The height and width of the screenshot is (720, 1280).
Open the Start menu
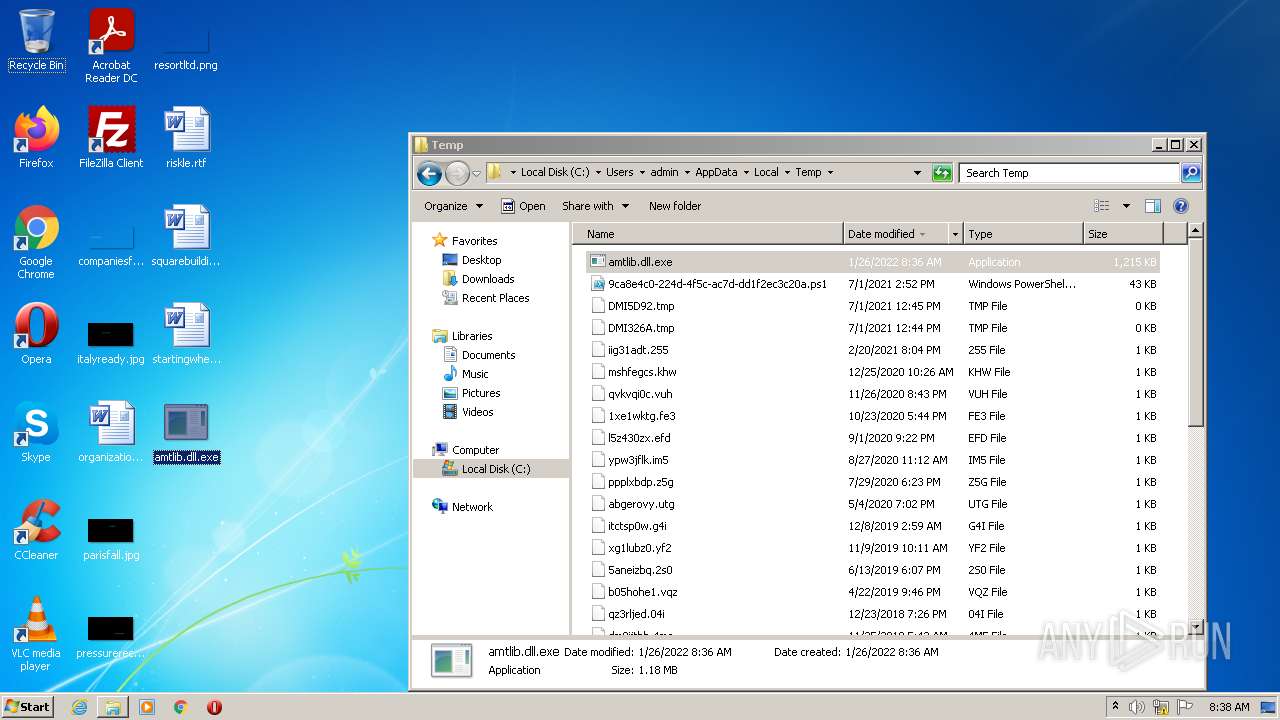point(27,707)
